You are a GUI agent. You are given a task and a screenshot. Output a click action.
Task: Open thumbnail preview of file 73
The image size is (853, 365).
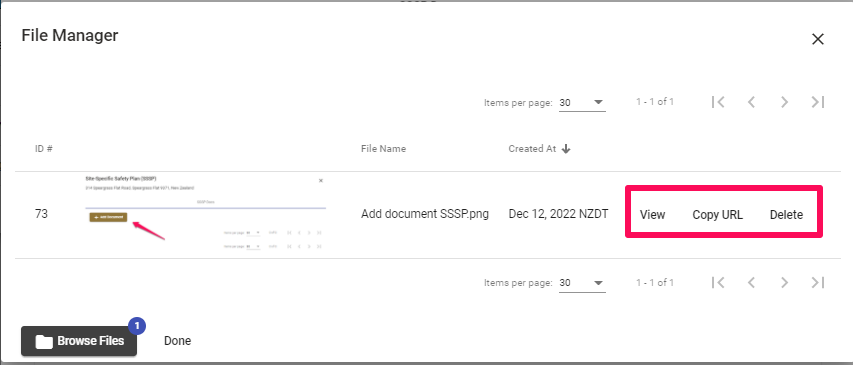click(205, 214)
